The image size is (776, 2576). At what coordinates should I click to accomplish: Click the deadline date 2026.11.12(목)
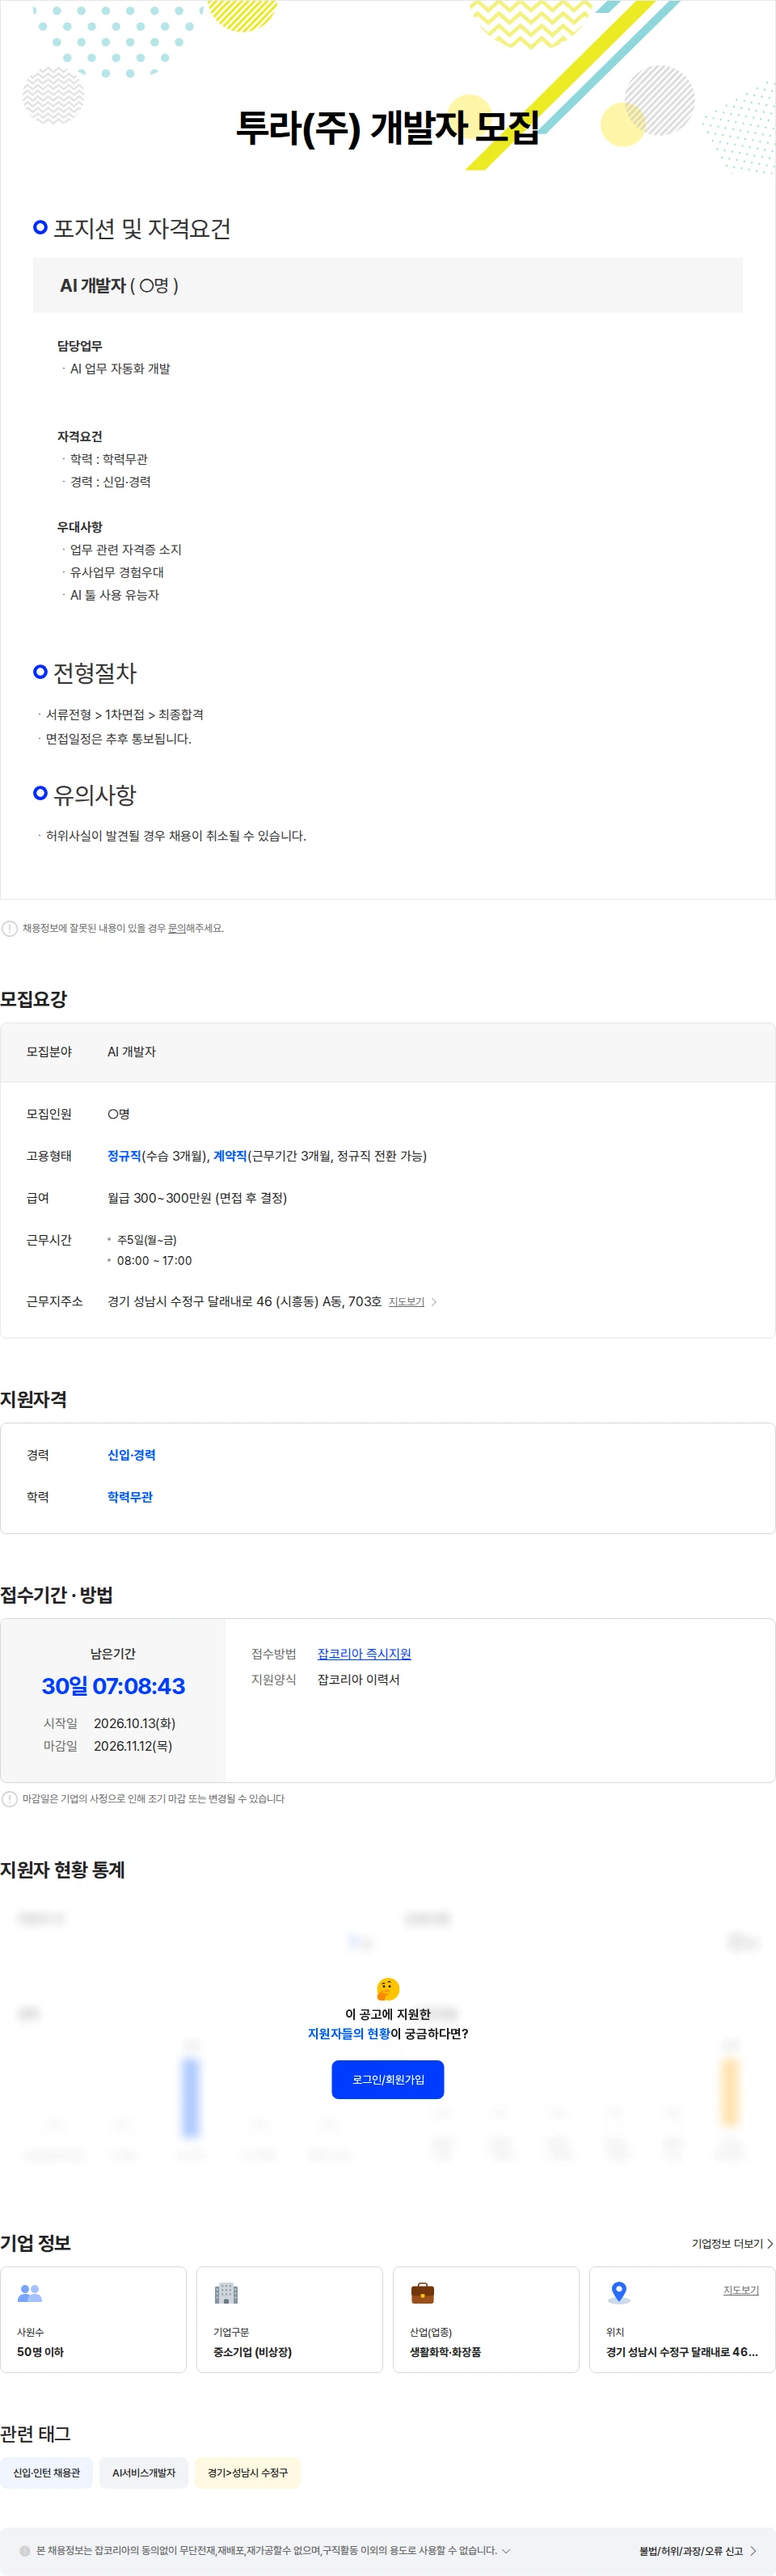click(133, 1746)
